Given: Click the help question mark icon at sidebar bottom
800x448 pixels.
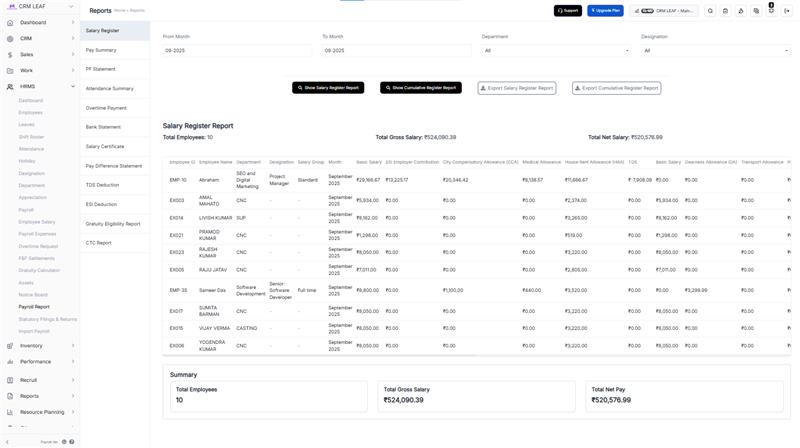Looking at the screenshot, I should pos(72,442).
